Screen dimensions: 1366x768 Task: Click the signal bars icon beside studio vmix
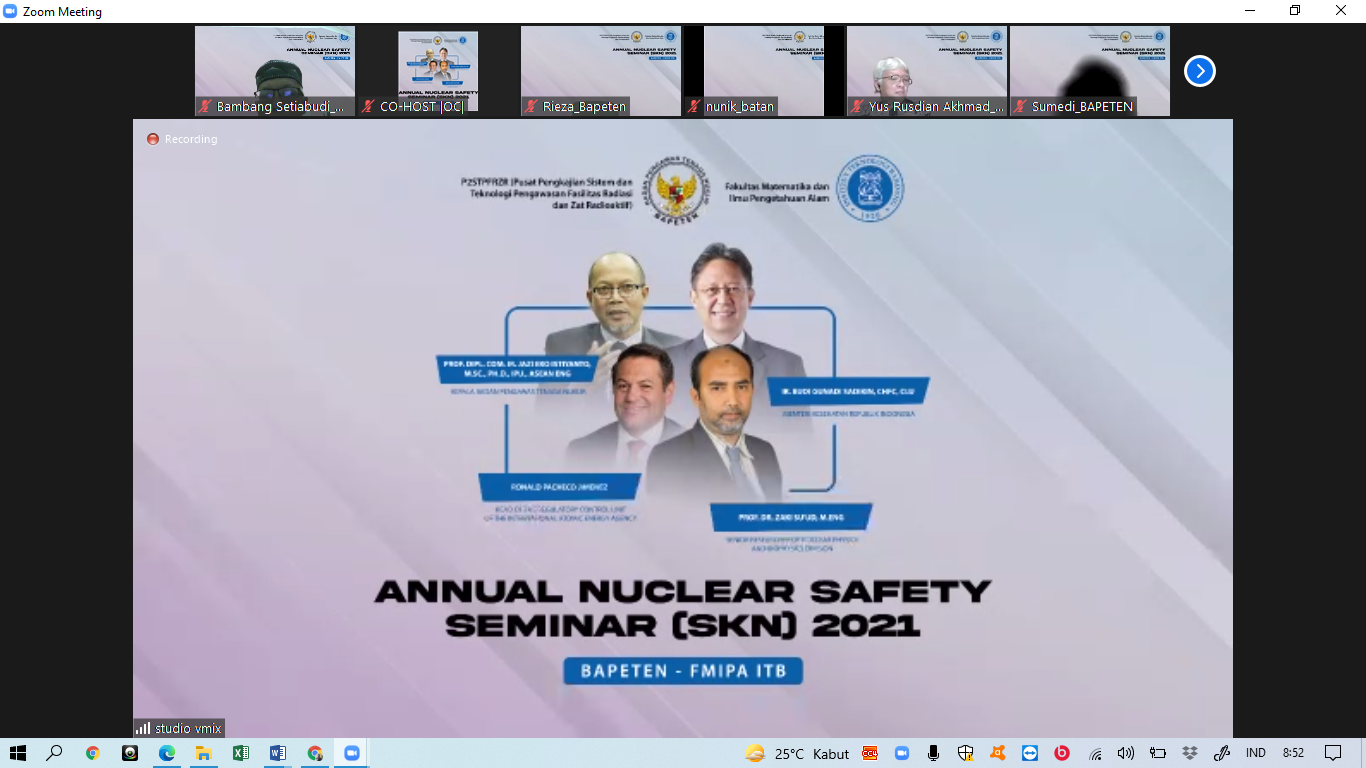[143, 728]
